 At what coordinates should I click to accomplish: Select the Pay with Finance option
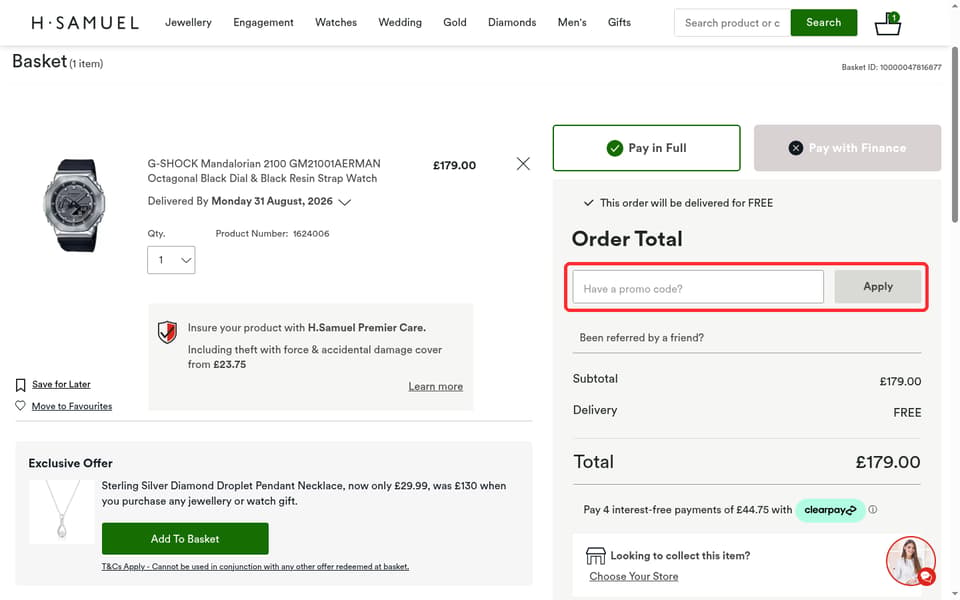[847, 148]
